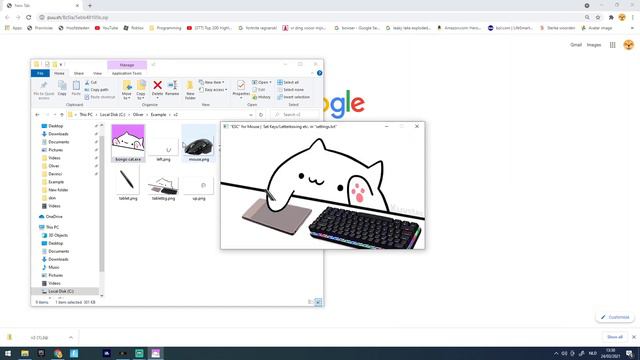
Task: Click the Rename icon in the Organize group
Action: (172, 85)
